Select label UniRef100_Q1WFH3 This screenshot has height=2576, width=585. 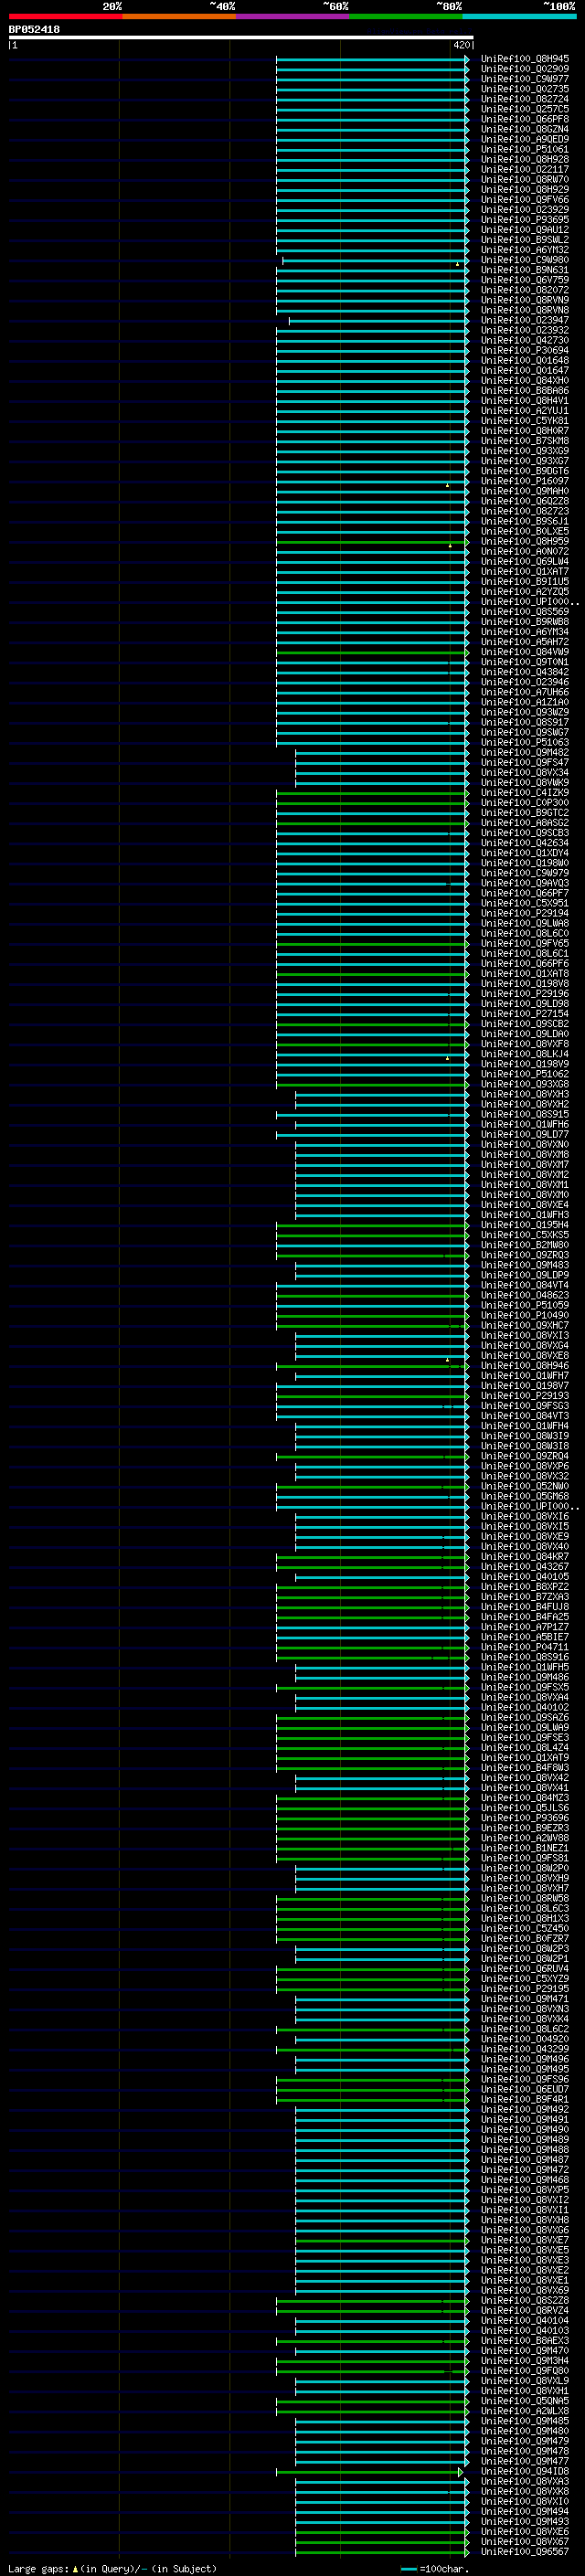click(x=525, y=1215)
